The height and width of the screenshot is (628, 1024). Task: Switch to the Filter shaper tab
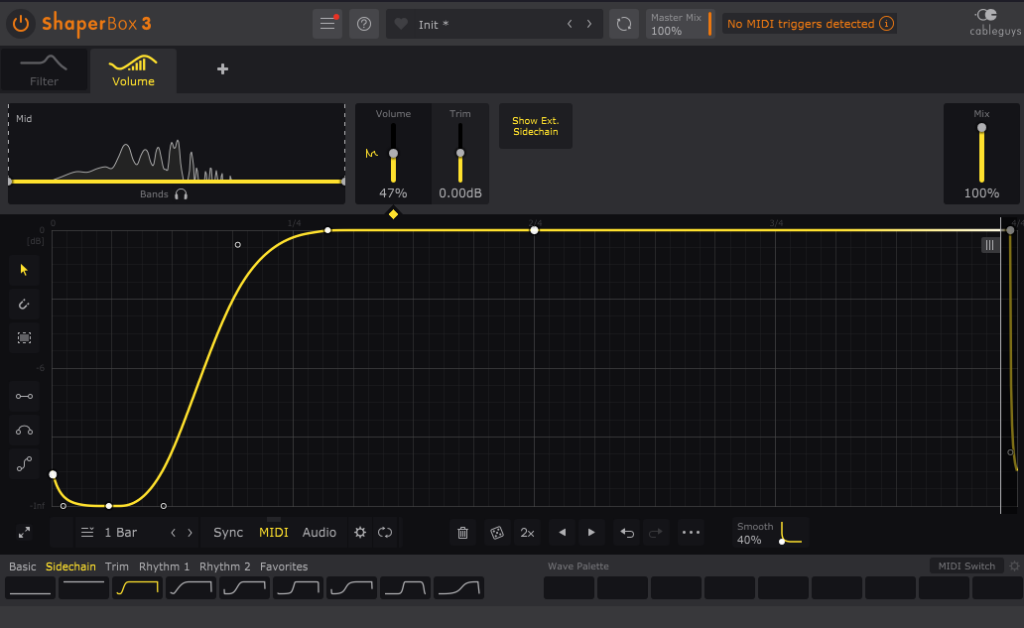click(44, 71)
